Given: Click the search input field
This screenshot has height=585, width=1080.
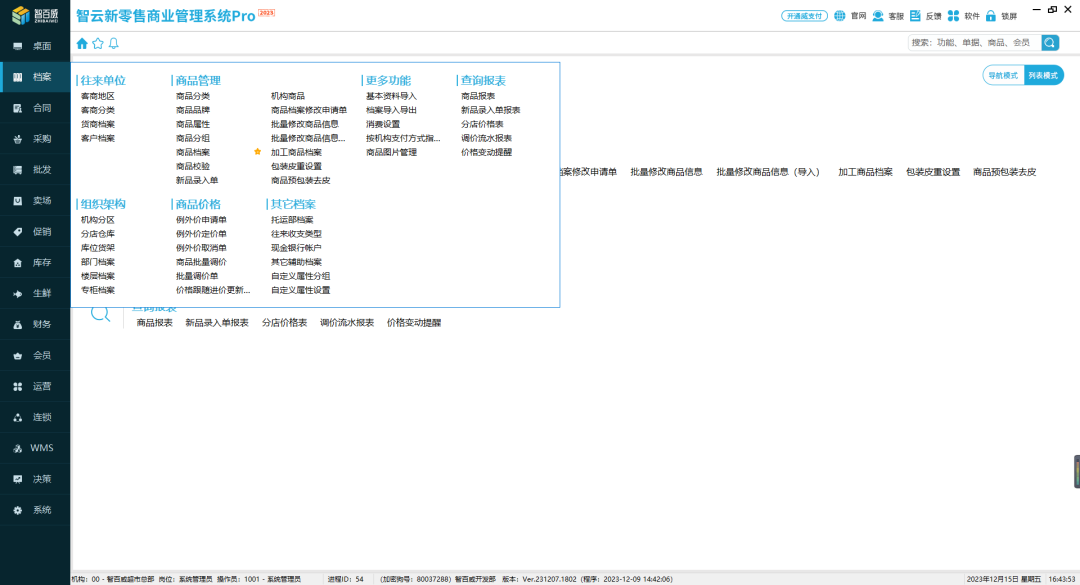Looking at the screenshot, I should coord(973,42).
